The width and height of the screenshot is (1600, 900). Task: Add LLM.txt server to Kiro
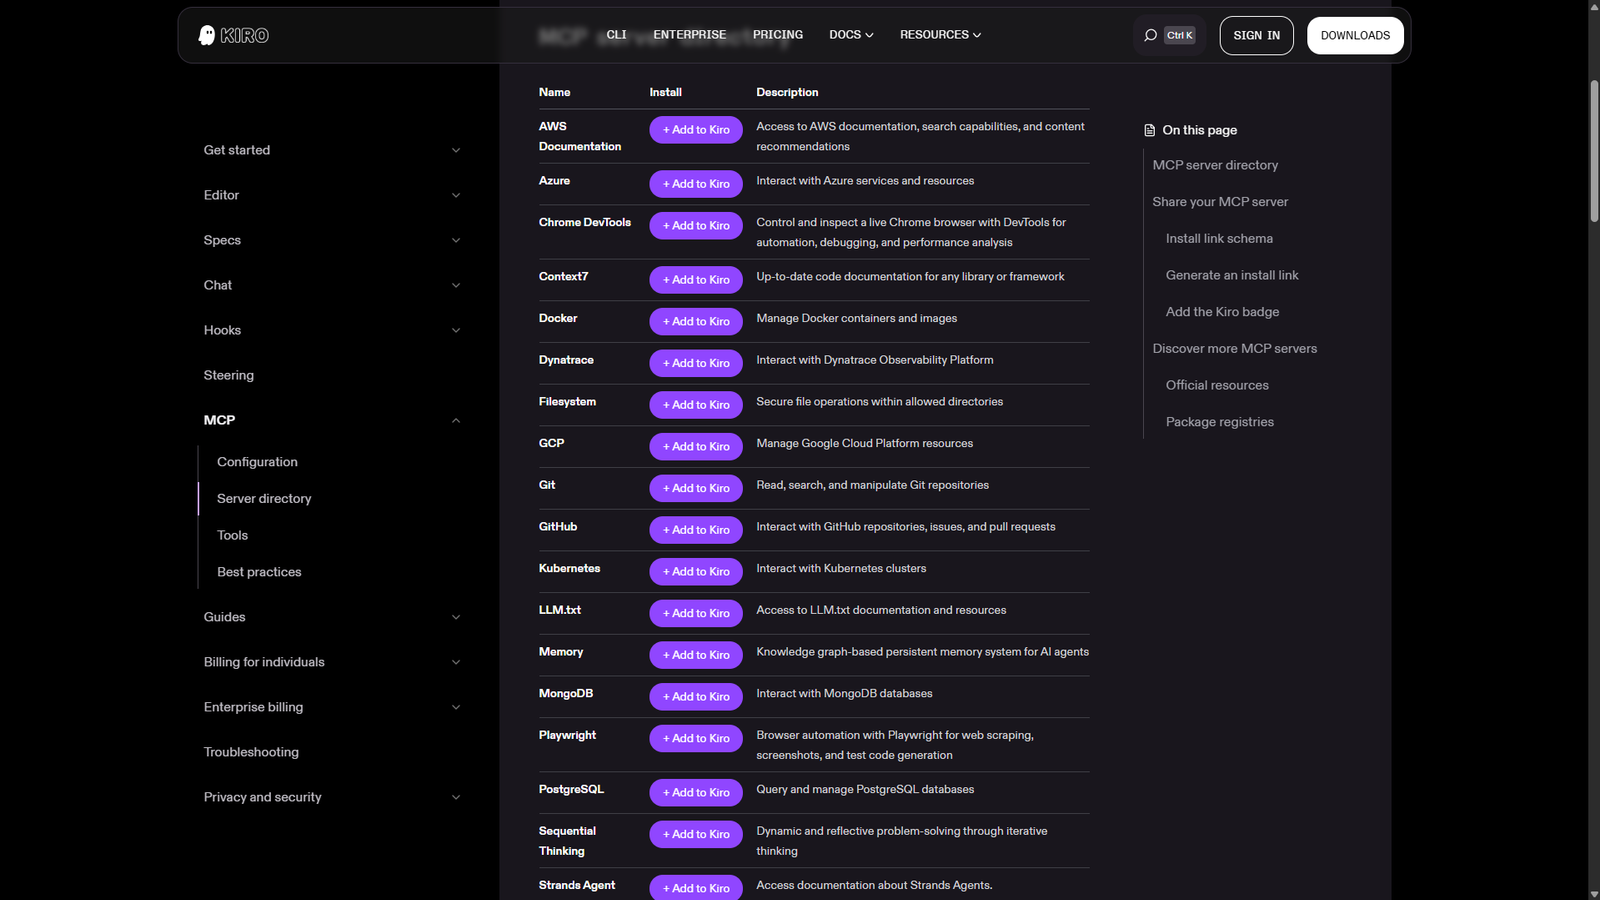tap(696, 613)
